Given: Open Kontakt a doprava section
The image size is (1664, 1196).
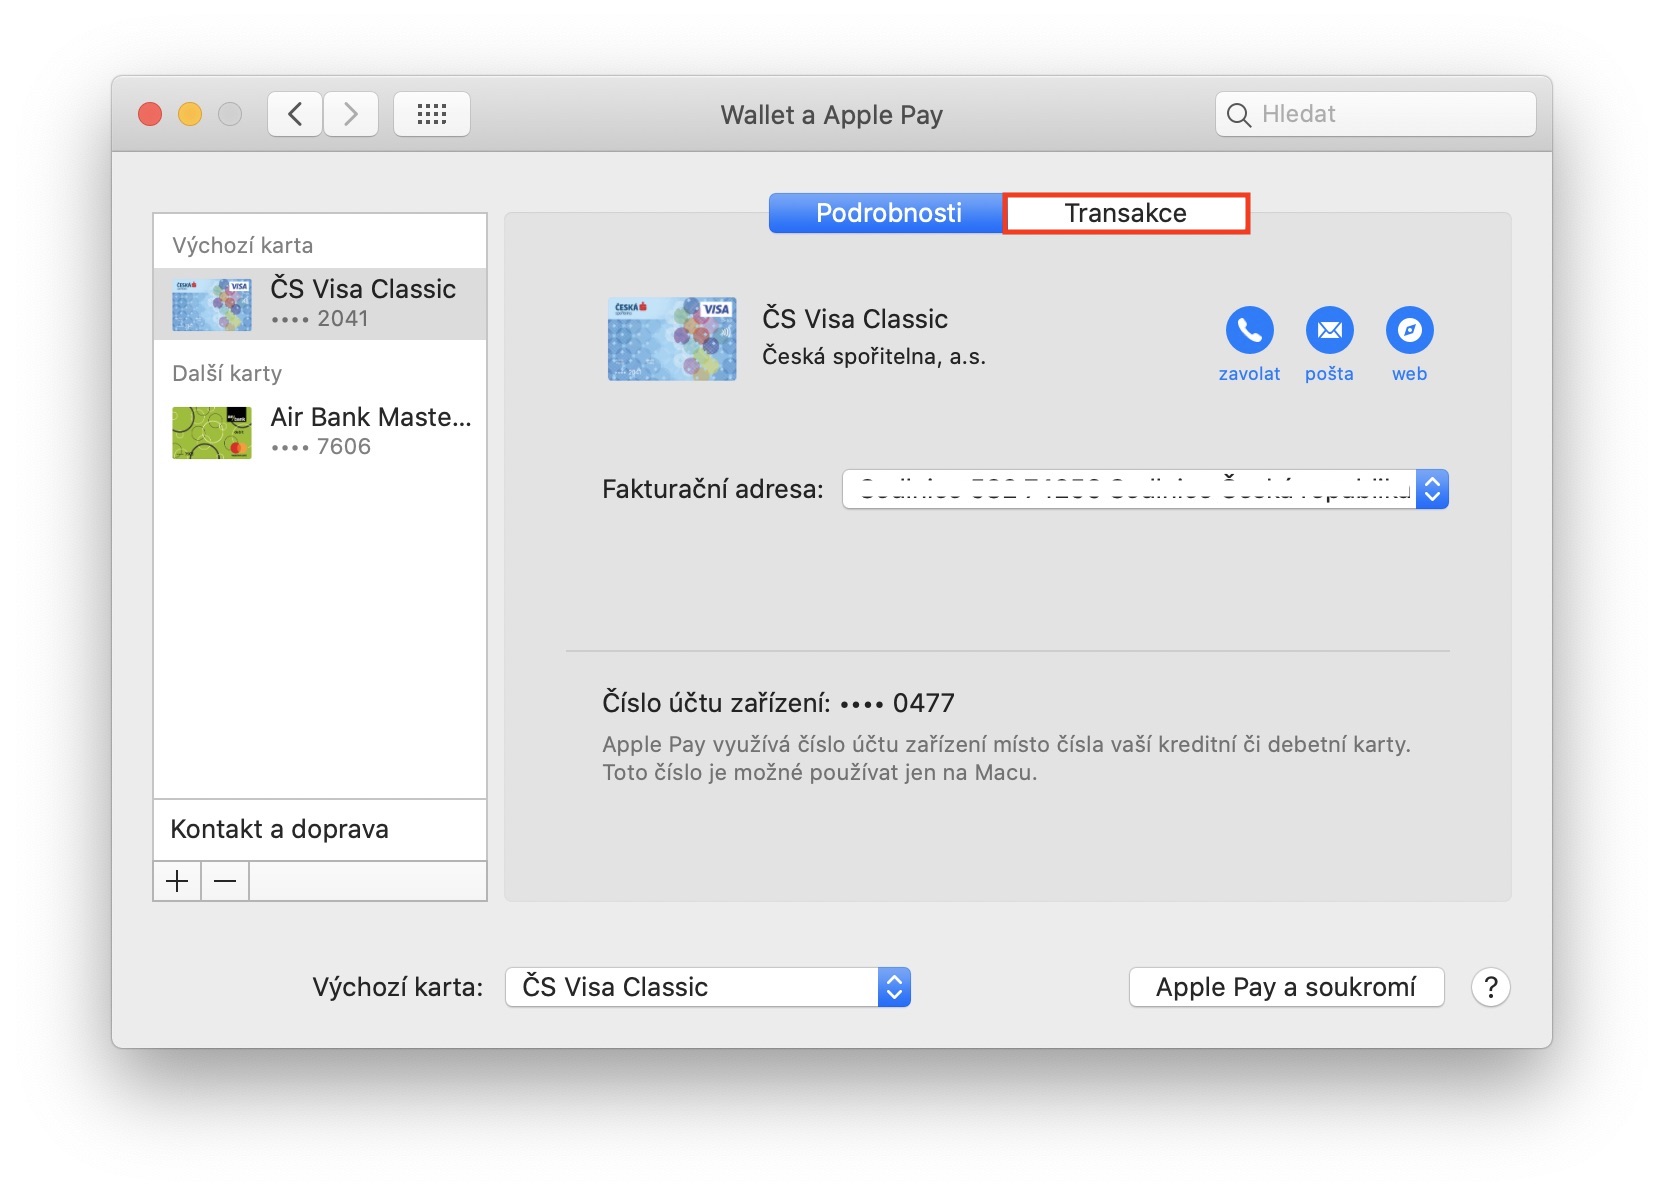Looking at the screenshot, I should (320, 829).
